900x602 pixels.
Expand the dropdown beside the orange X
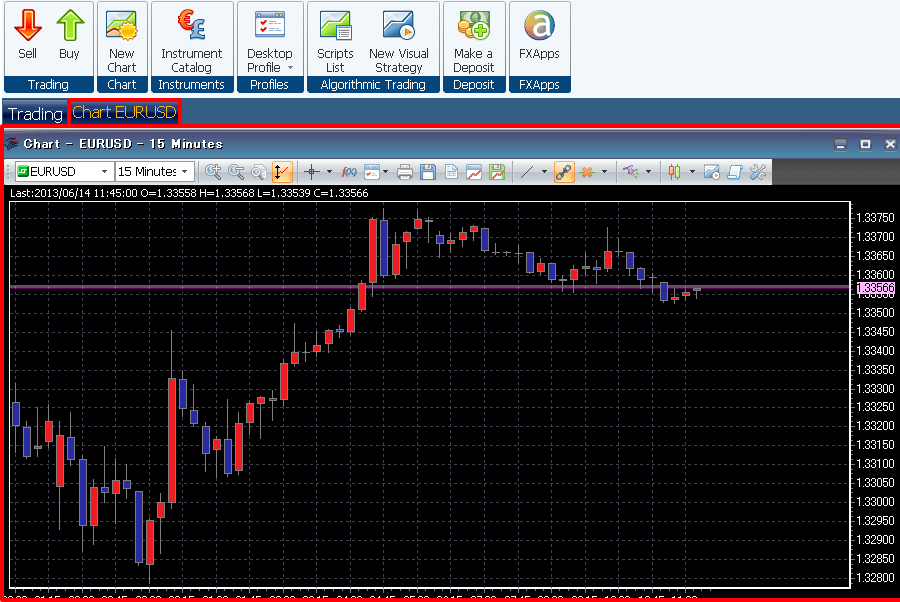coord(604,172)
